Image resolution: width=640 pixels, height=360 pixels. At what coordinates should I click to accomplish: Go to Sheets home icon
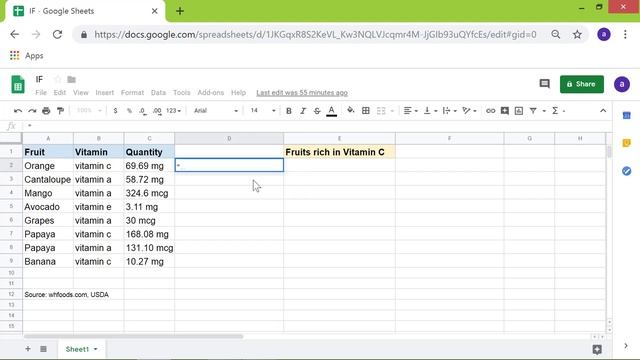pyautogui.click(x=18, y=84)
